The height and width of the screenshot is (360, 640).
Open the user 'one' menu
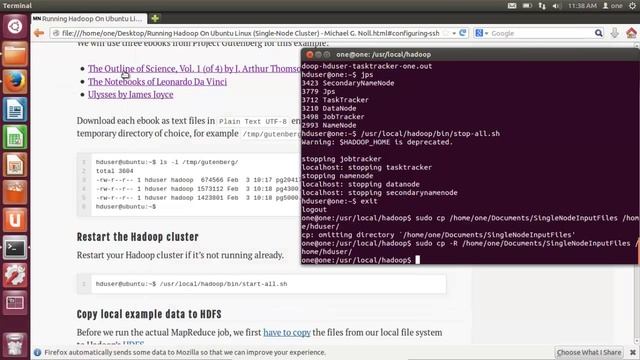click(613, 6)
